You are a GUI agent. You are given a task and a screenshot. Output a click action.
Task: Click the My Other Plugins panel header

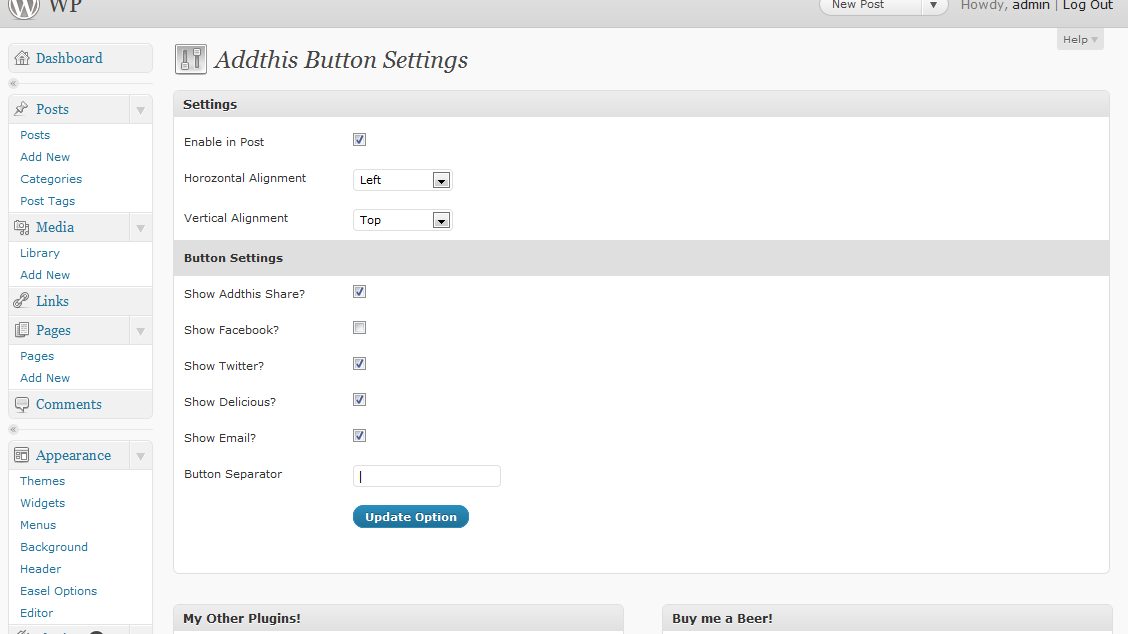399,619
